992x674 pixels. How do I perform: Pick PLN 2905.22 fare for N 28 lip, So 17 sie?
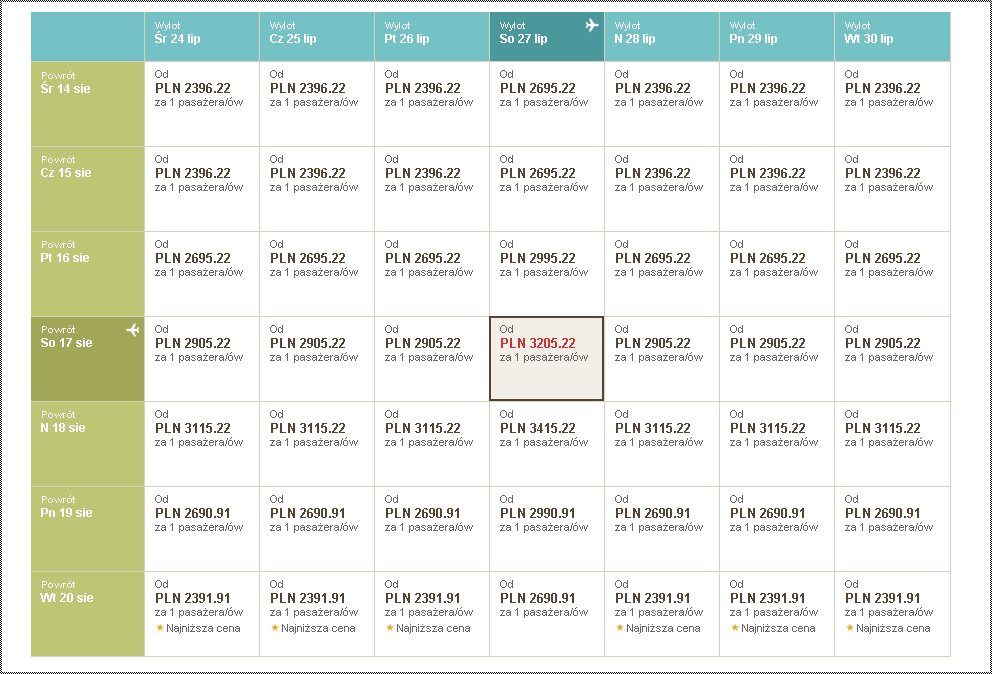[x=662, y=359]
